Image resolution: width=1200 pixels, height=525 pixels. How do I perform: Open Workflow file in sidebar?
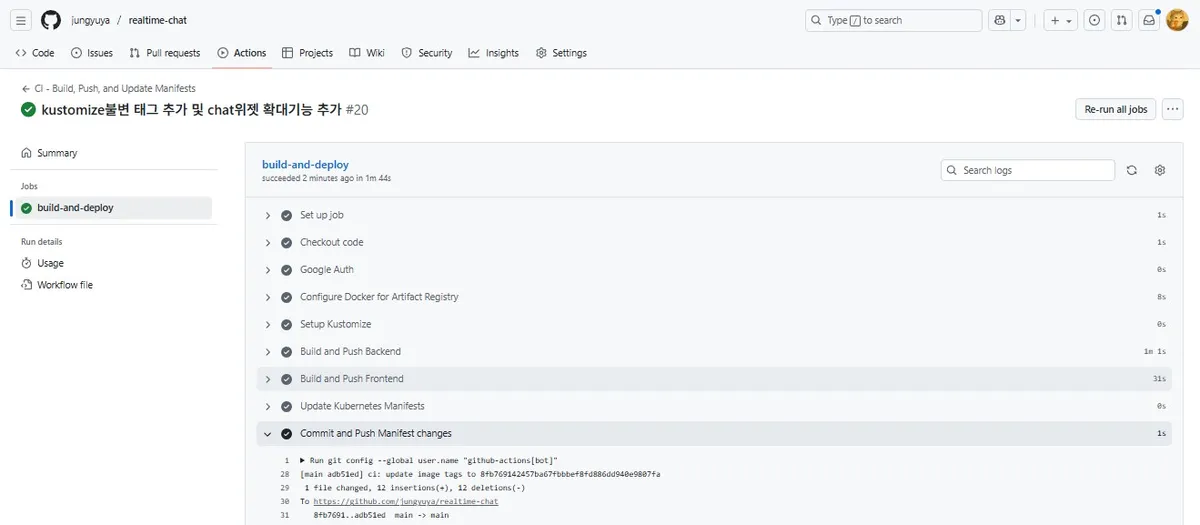pos(65,285)
